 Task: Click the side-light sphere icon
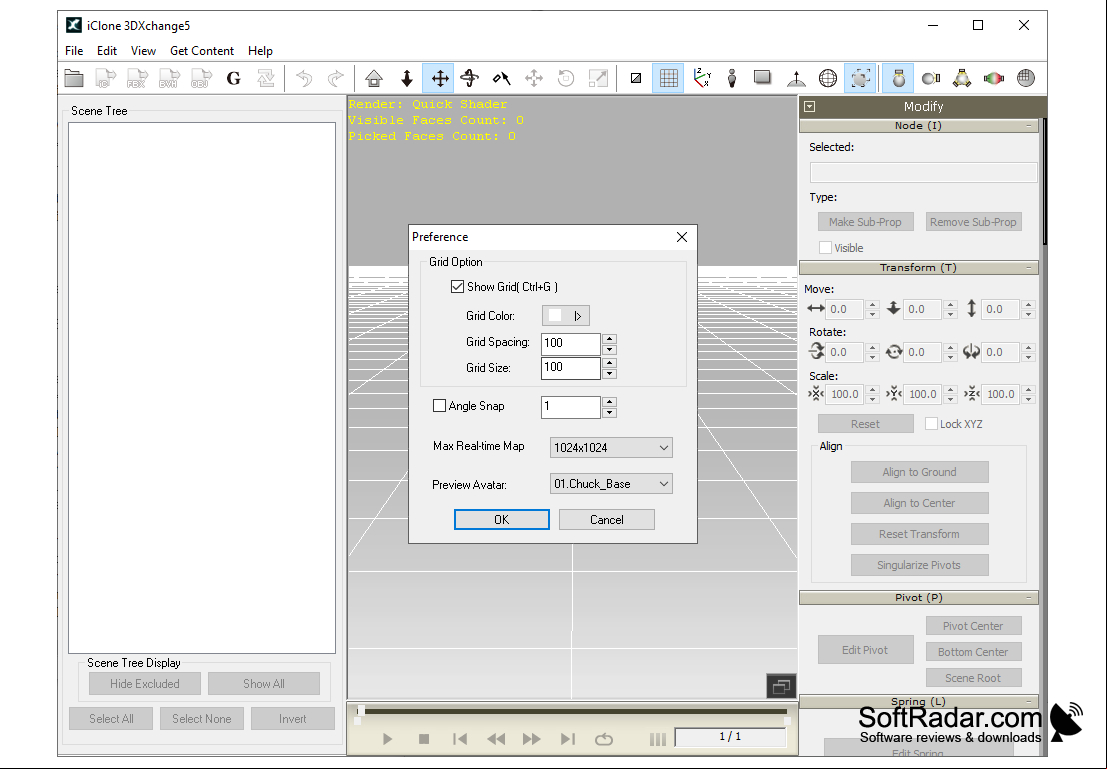931,78
